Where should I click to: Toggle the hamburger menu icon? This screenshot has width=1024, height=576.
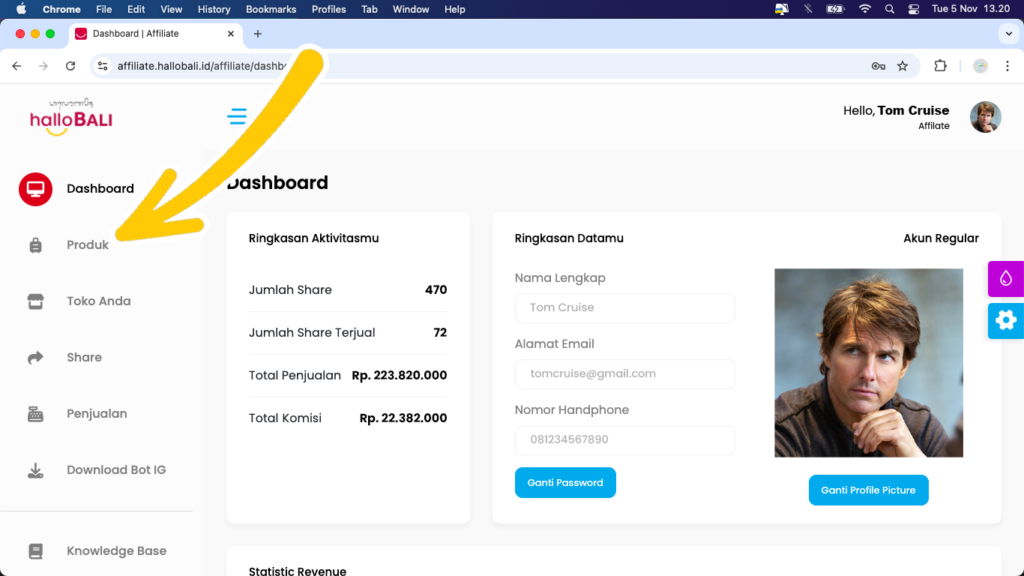(237, 116)
